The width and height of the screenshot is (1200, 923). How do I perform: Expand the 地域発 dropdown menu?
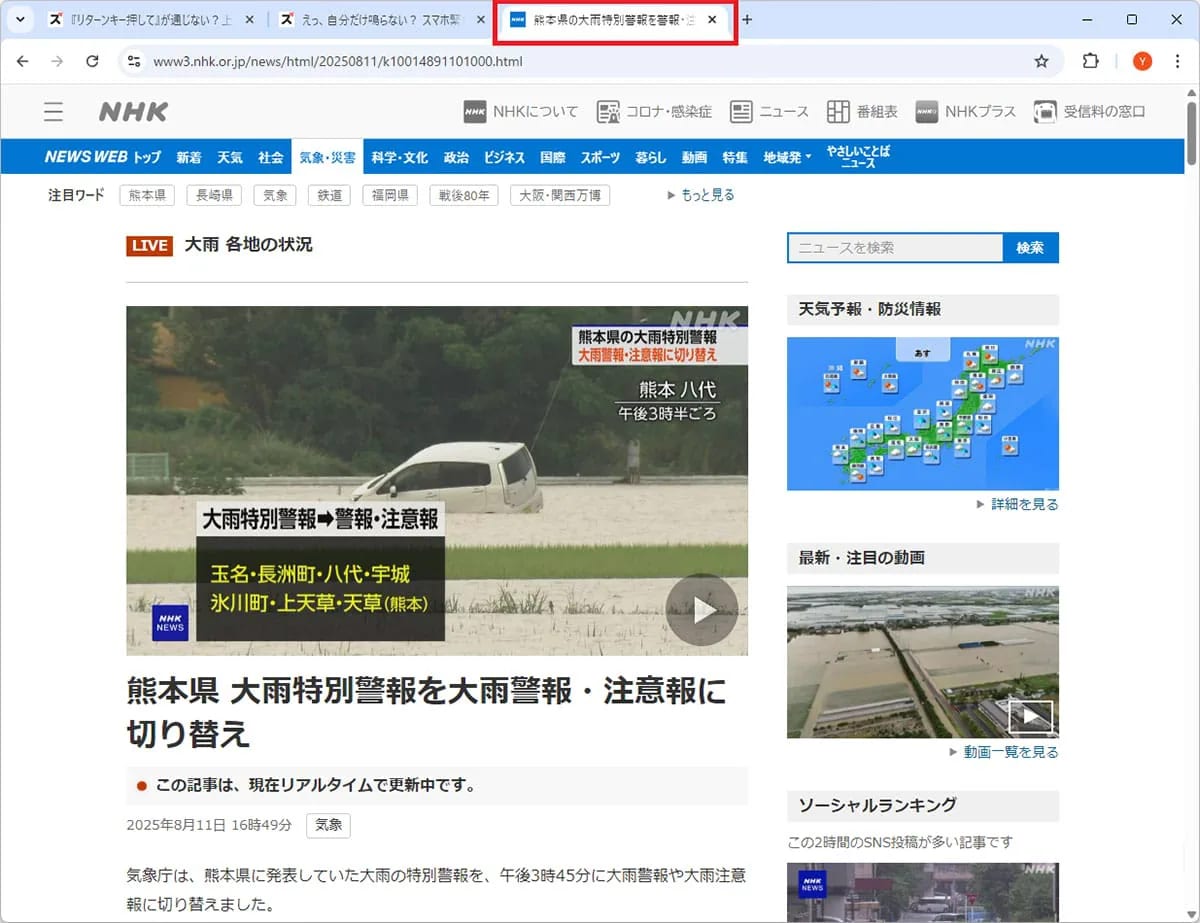tap(787, 158)
